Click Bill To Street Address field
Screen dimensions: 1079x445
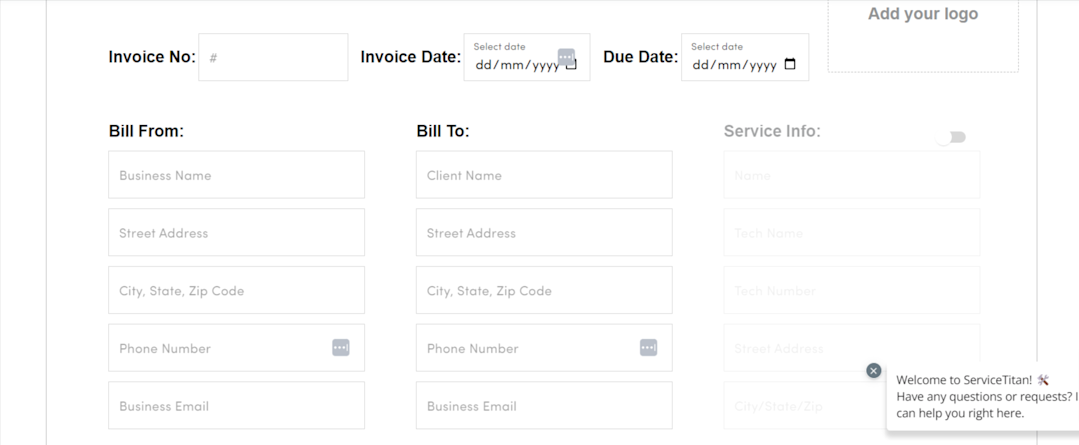tap(544, 232)
